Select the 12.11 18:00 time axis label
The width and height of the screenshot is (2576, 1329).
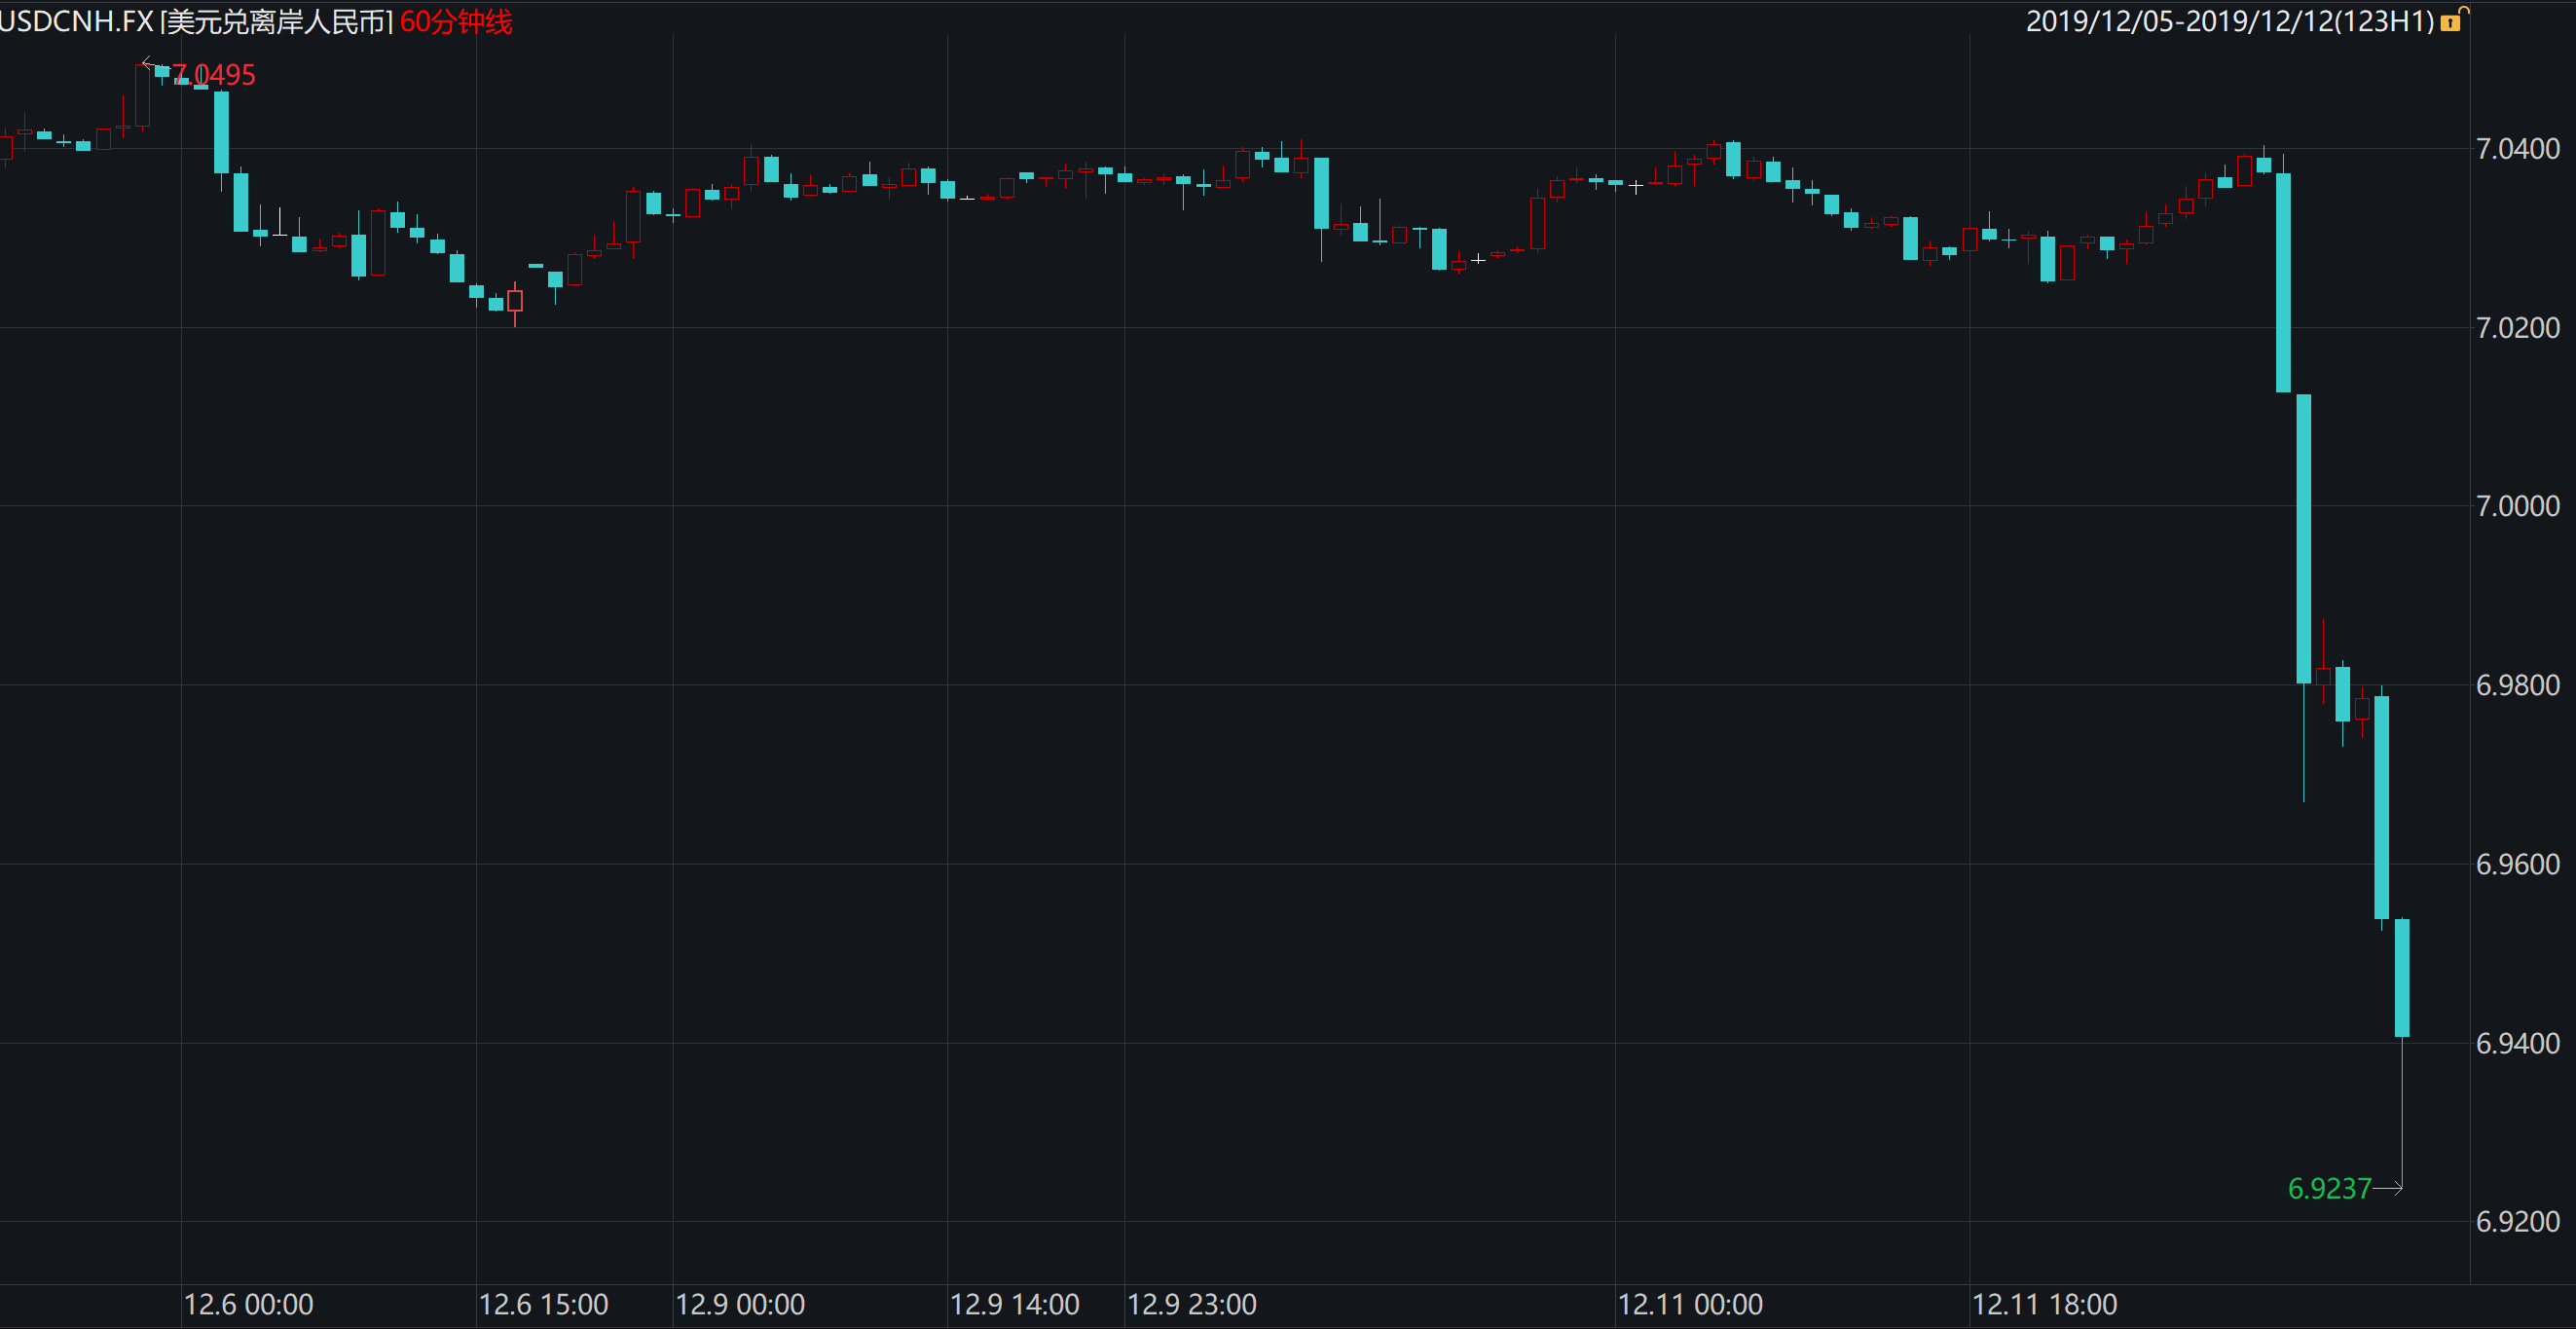[x=2045, y=1304]
